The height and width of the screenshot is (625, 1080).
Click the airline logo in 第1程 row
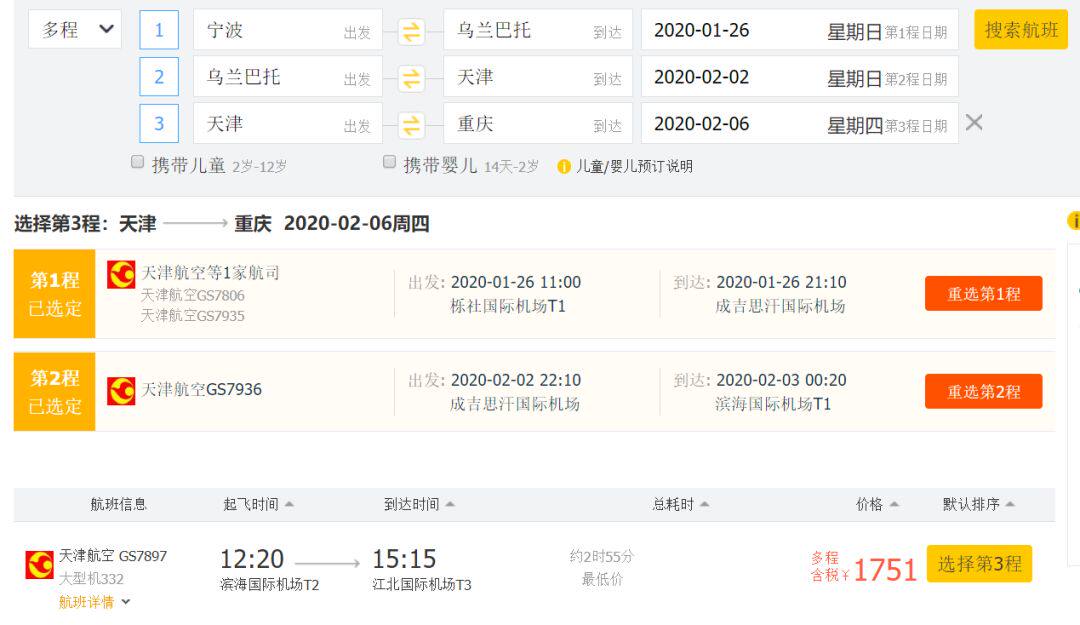click(x=121, y=274)
